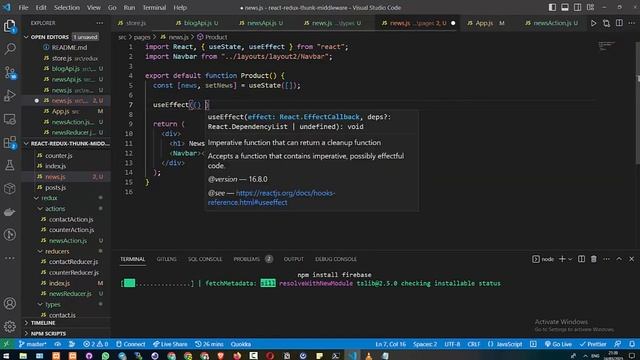
Task: Open the Docker whale view
Action: [x=10, y=212]
